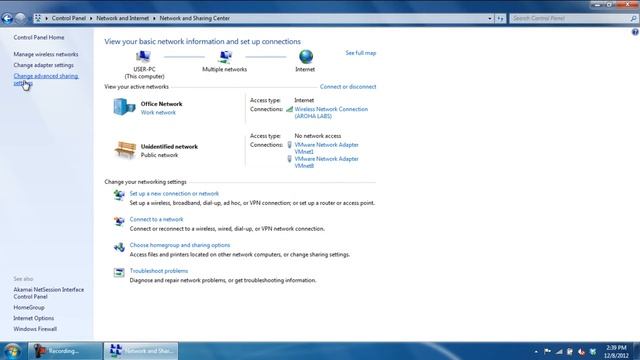This screenshot has width=640, height=360.
Task: Click Connect to a network link
Action: click(156, 219)
